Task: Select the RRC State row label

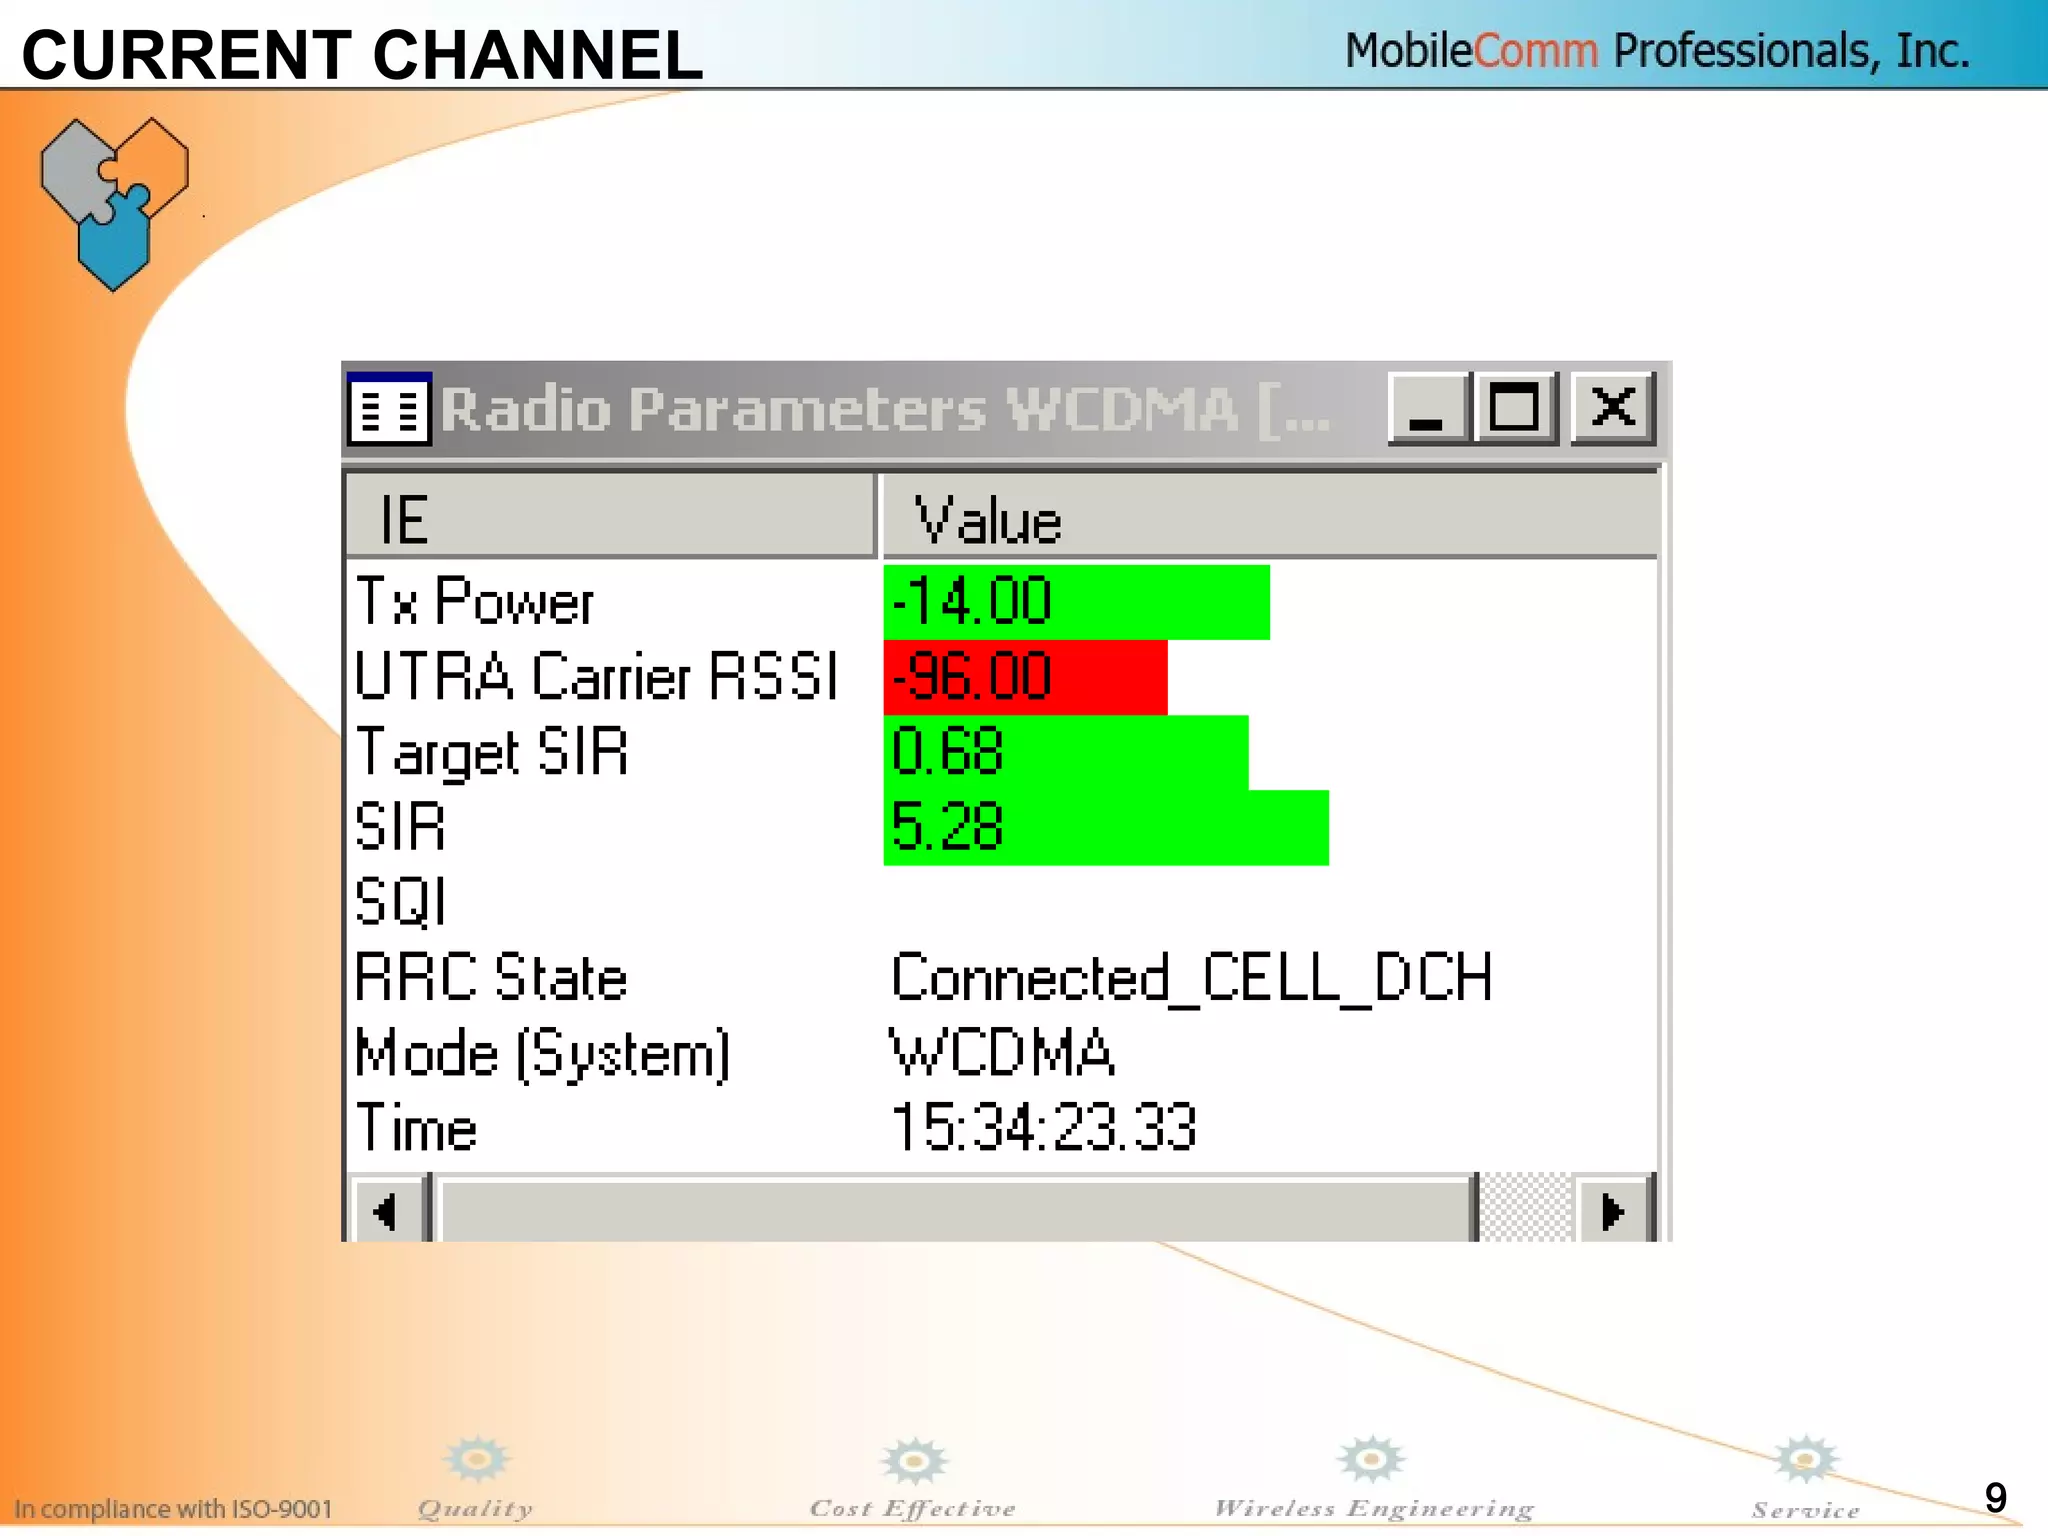Action: point(491,977)
